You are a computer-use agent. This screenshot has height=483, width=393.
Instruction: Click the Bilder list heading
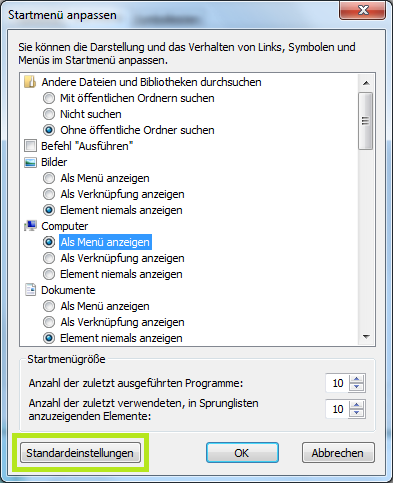click(54, 162)
